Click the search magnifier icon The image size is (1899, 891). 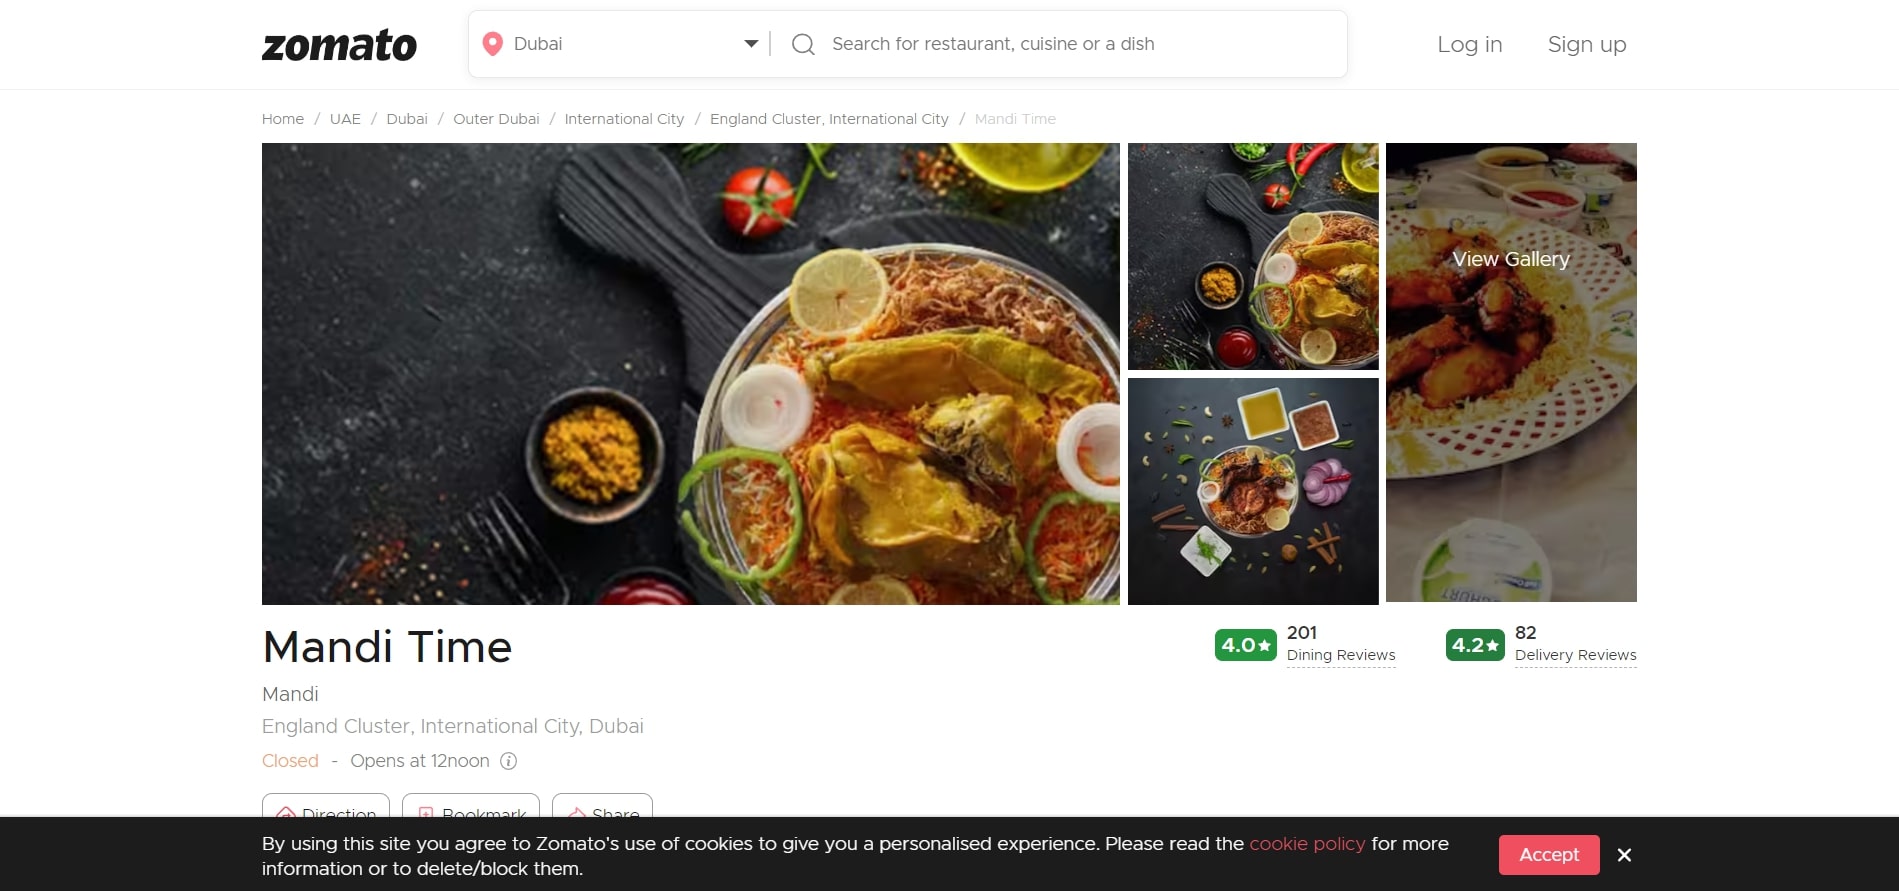coord(803,44)
